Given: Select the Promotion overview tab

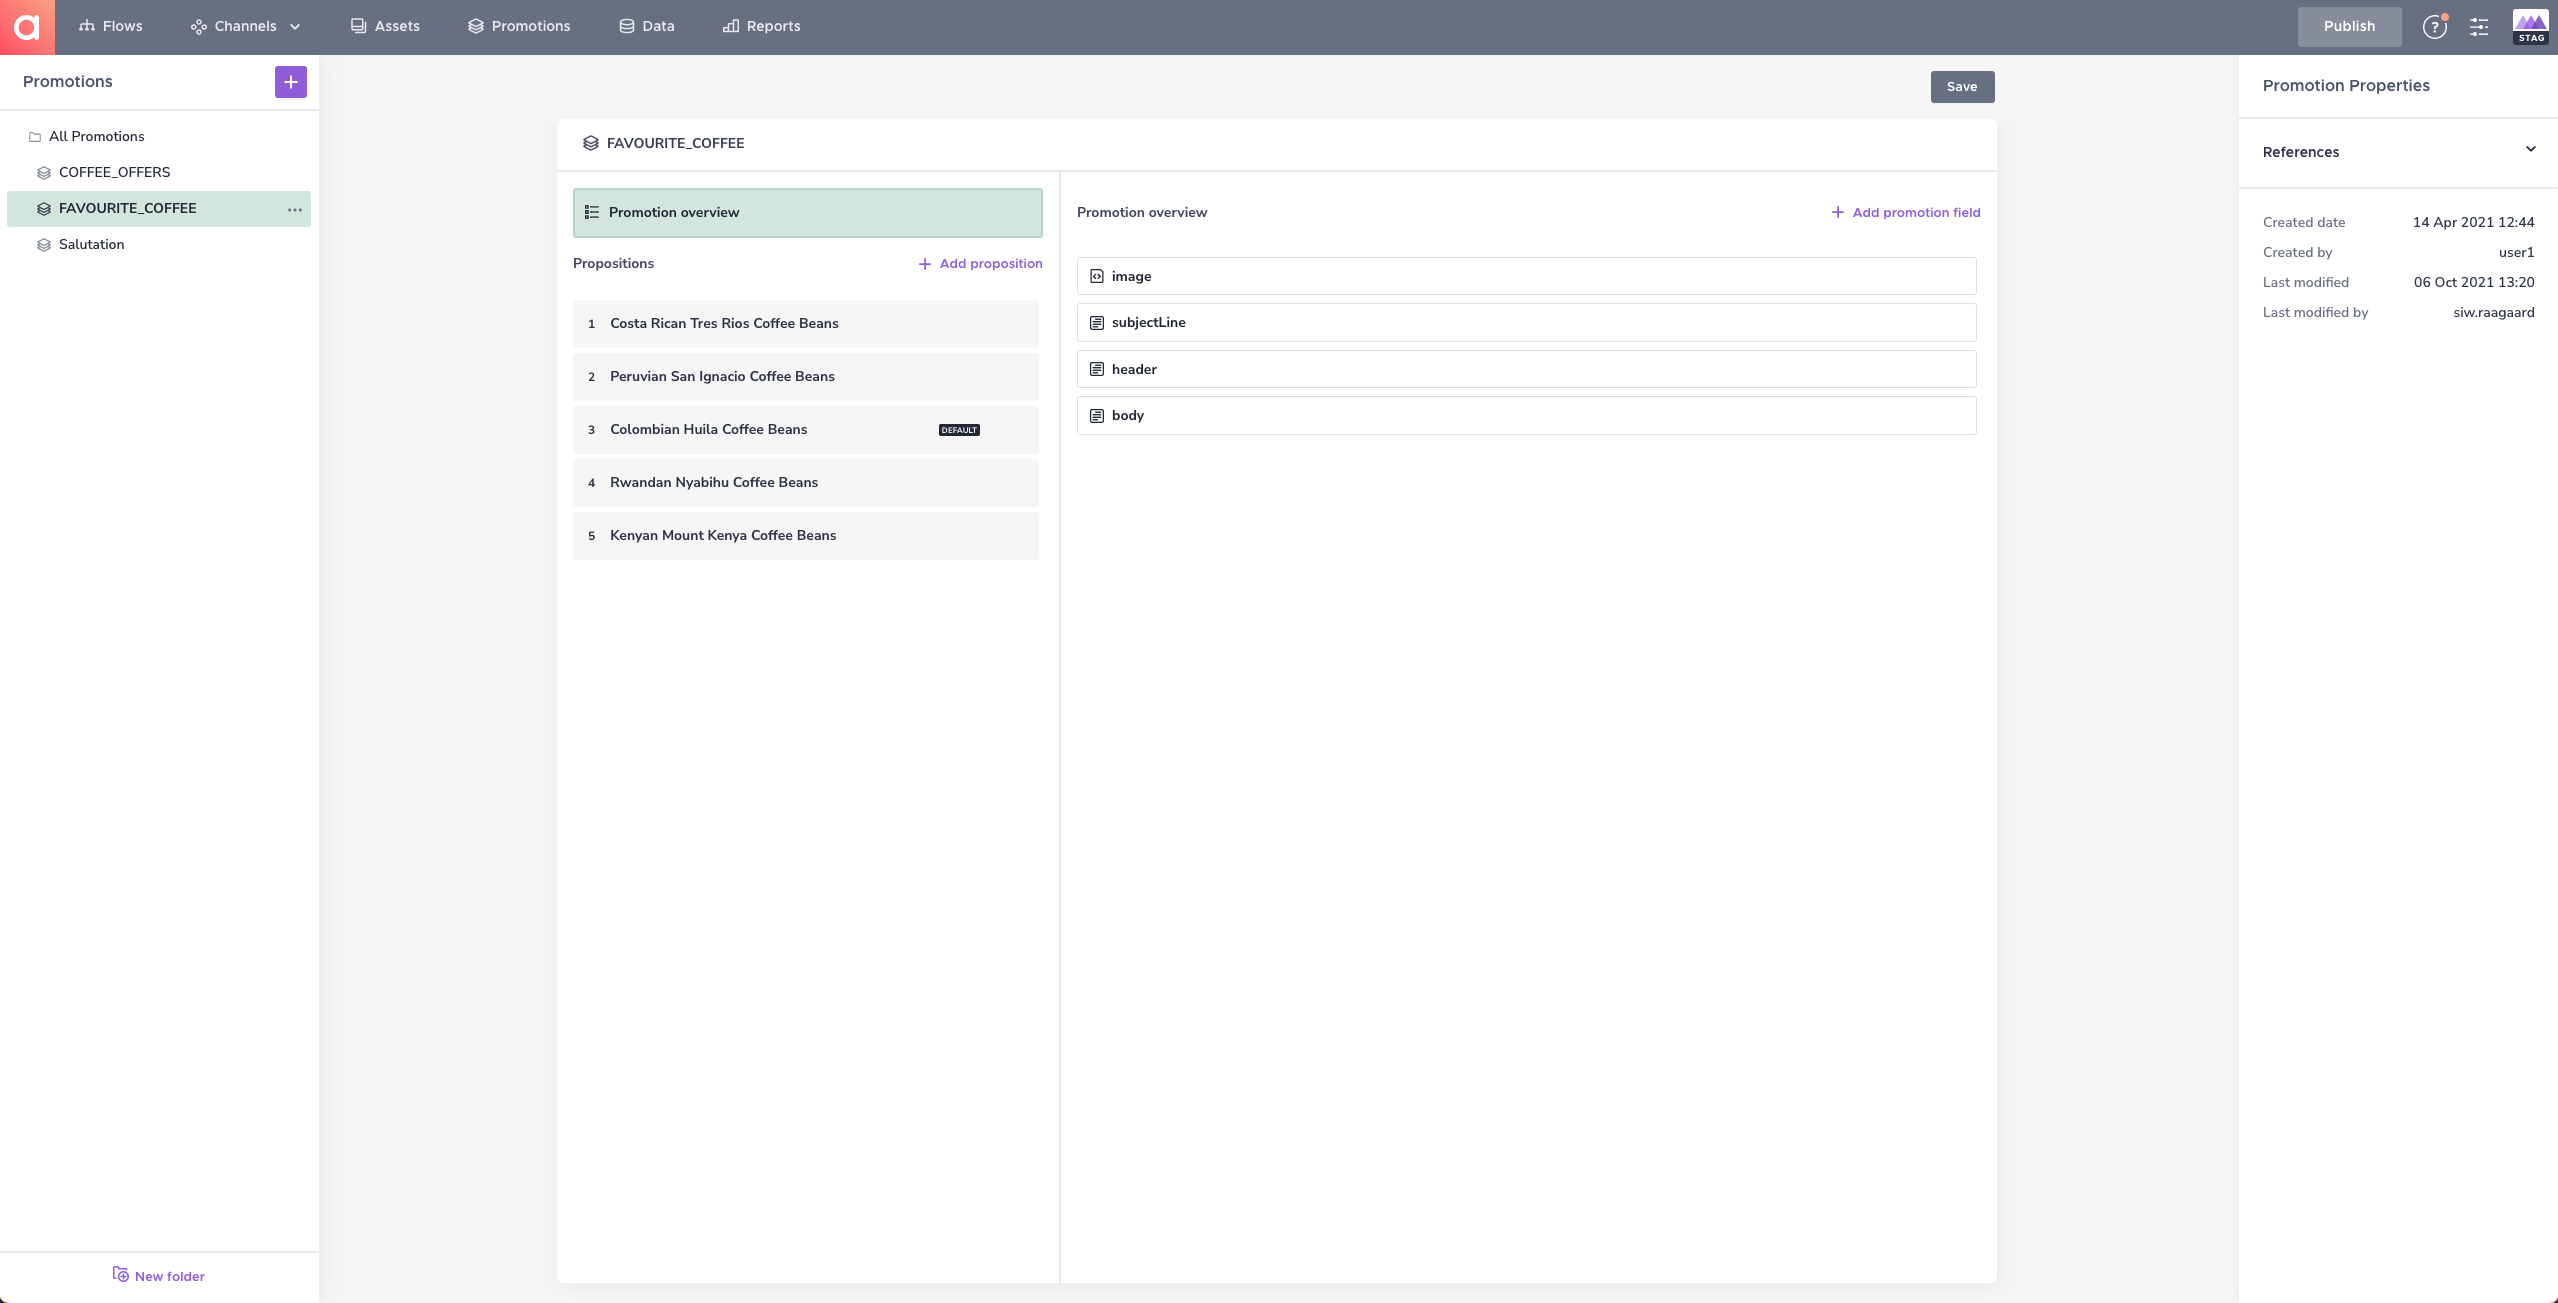Looking at the screenshot, I should point(807,213).
